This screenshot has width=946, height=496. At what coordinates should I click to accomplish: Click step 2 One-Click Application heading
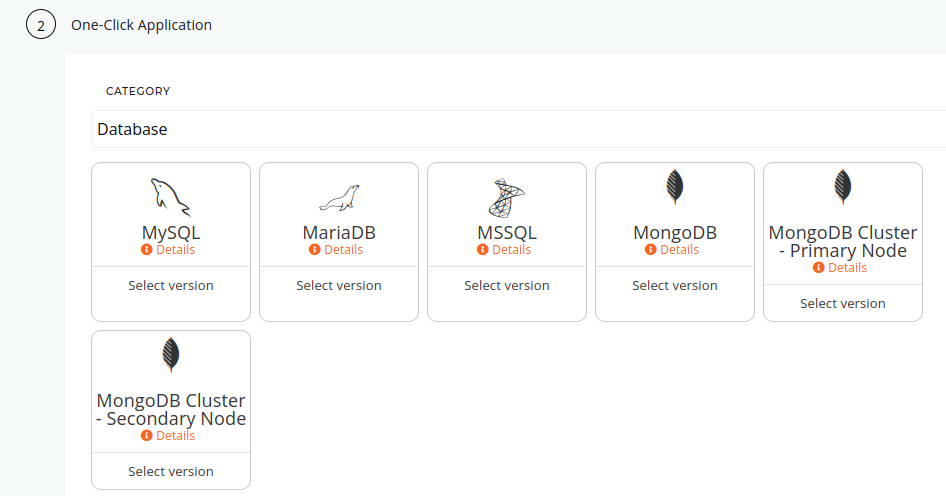[141, 25]
